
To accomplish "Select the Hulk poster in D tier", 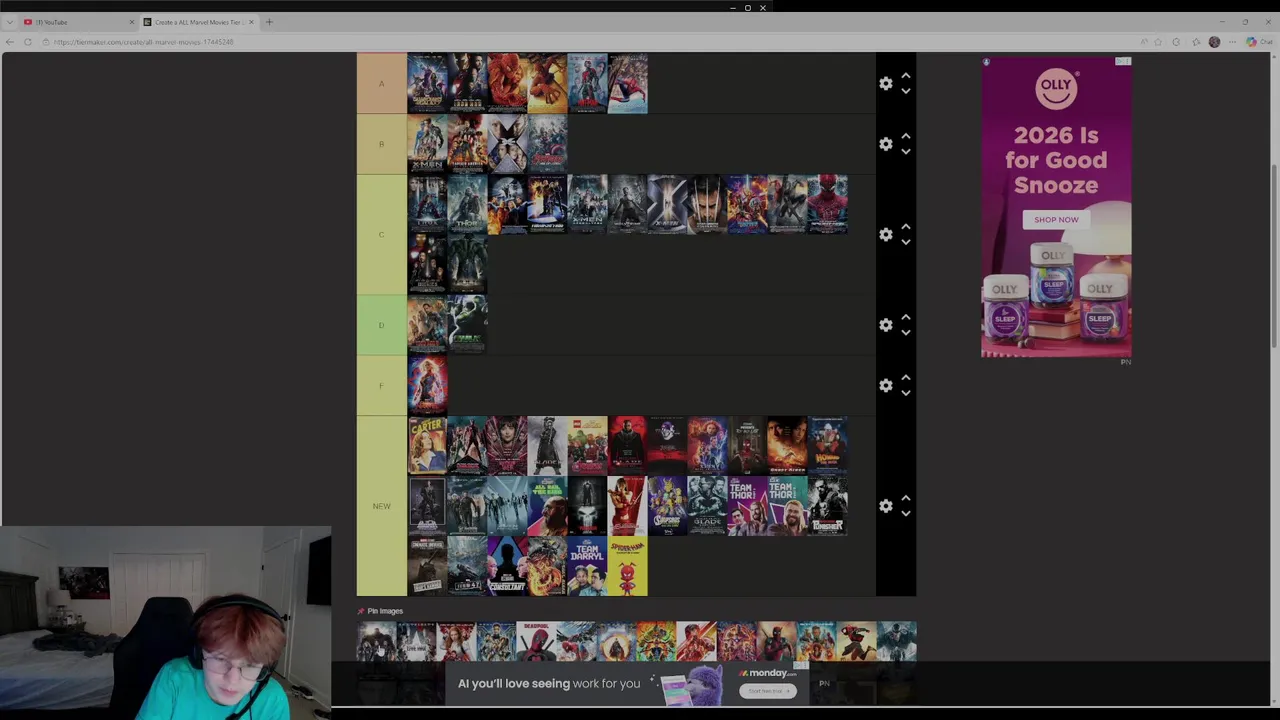I will tap(467, 325).
